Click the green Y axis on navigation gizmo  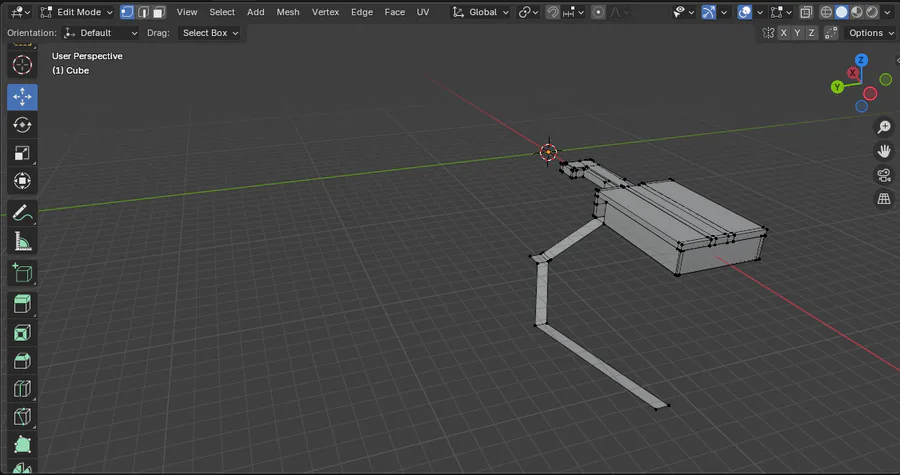tap(837, 87)
